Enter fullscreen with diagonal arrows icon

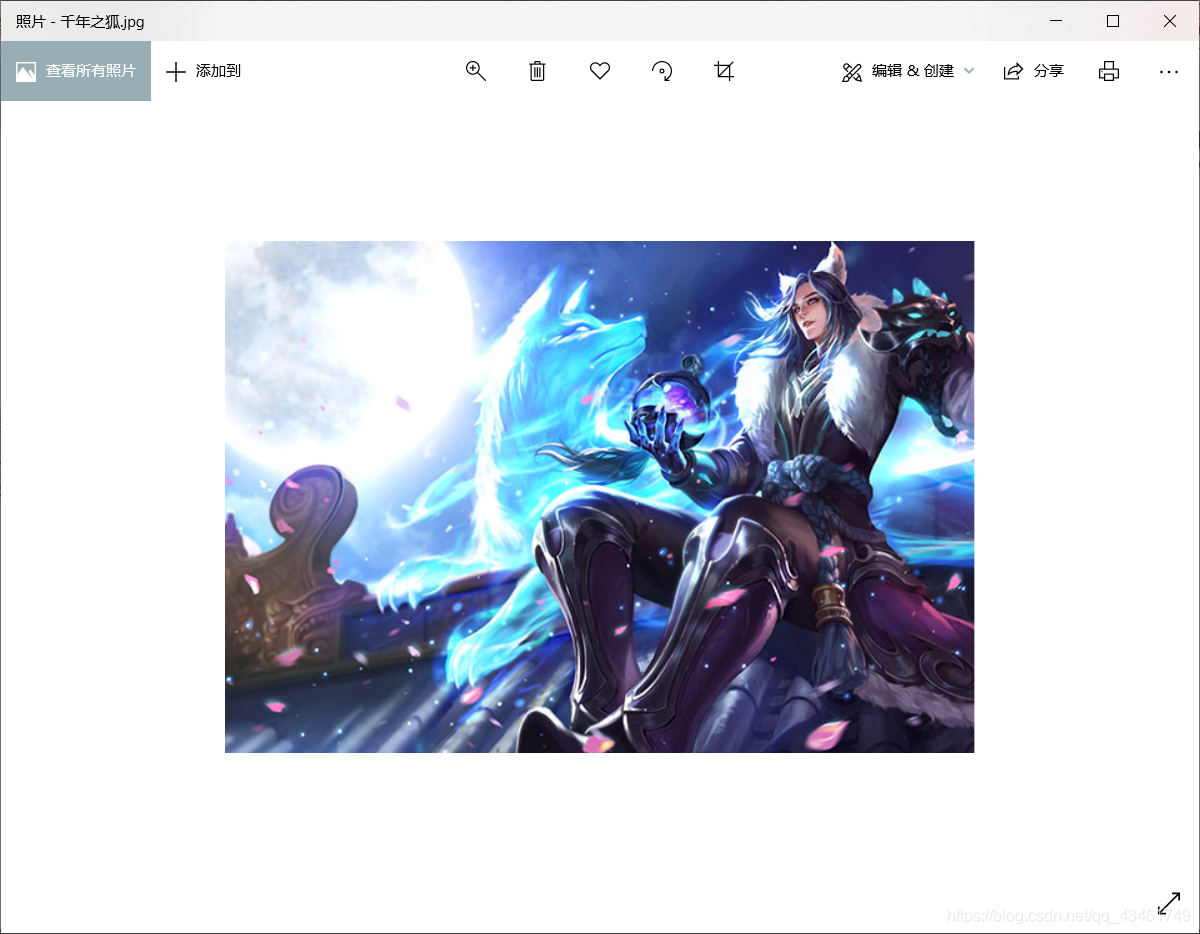(1169, 903)
